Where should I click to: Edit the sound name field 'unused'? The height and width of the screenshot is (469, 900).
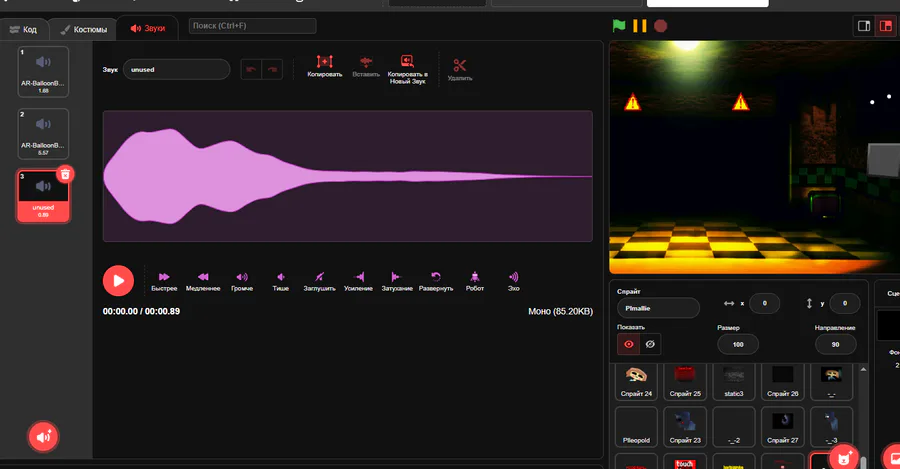pyautogui.click(x=176, y=69)
